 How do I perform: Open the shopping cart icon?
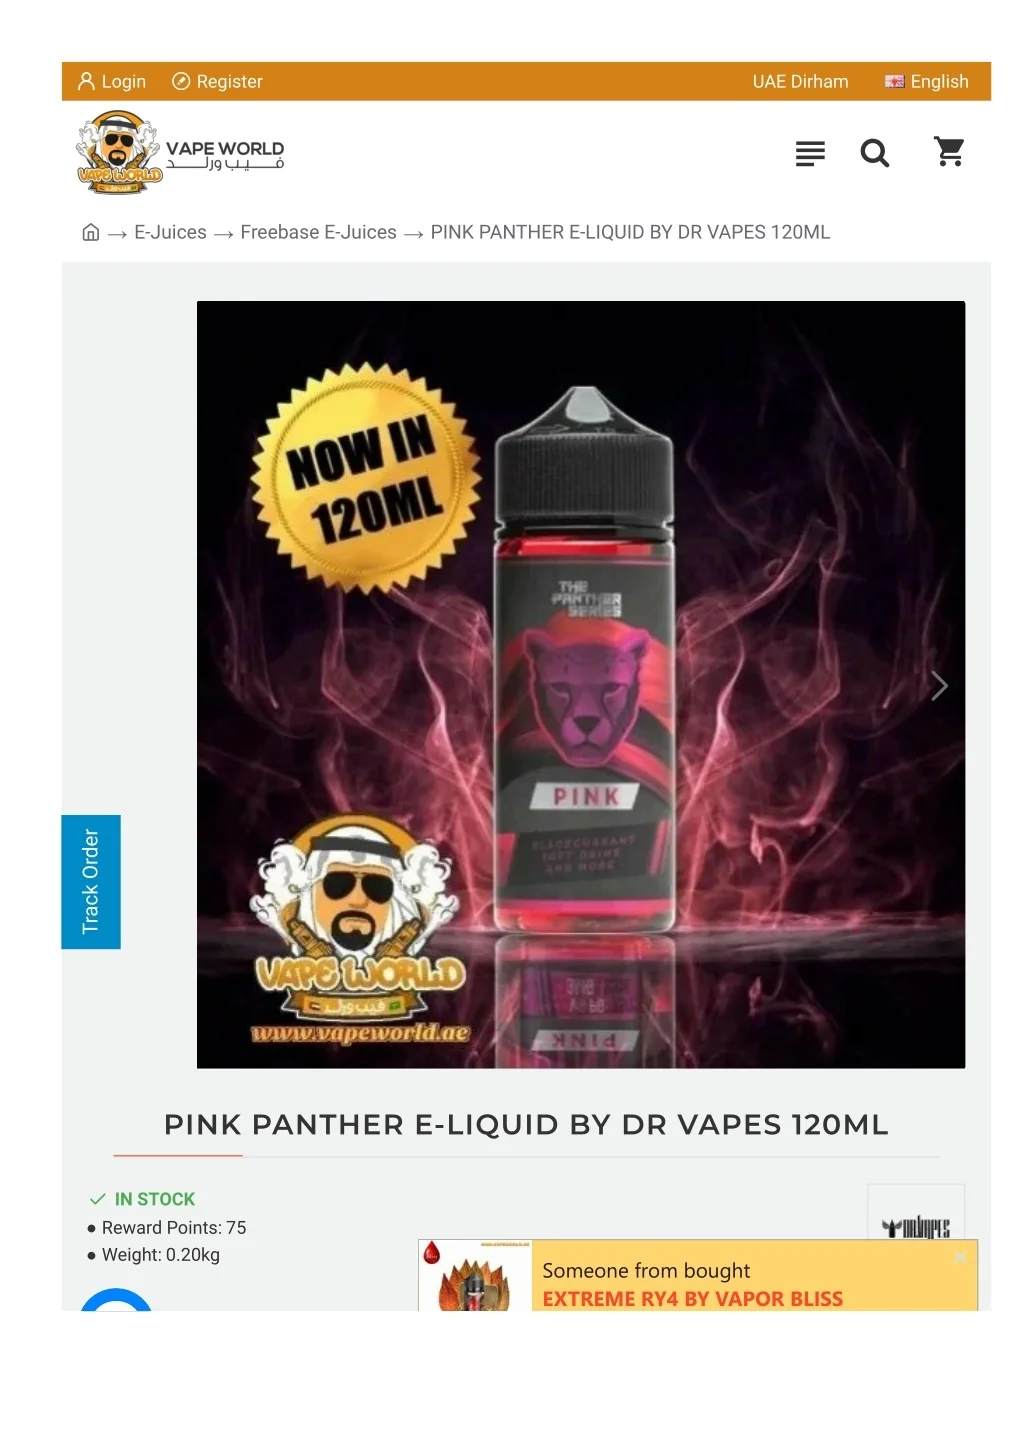coord(949,152)
